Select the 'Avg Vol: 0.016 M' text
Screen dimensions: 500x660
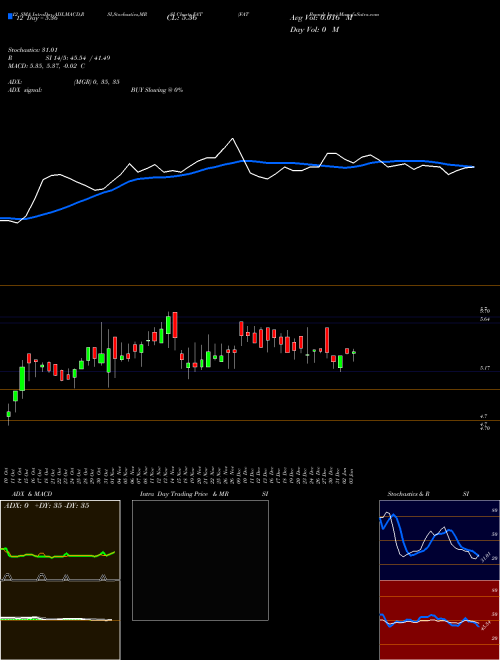pos(321,18)
